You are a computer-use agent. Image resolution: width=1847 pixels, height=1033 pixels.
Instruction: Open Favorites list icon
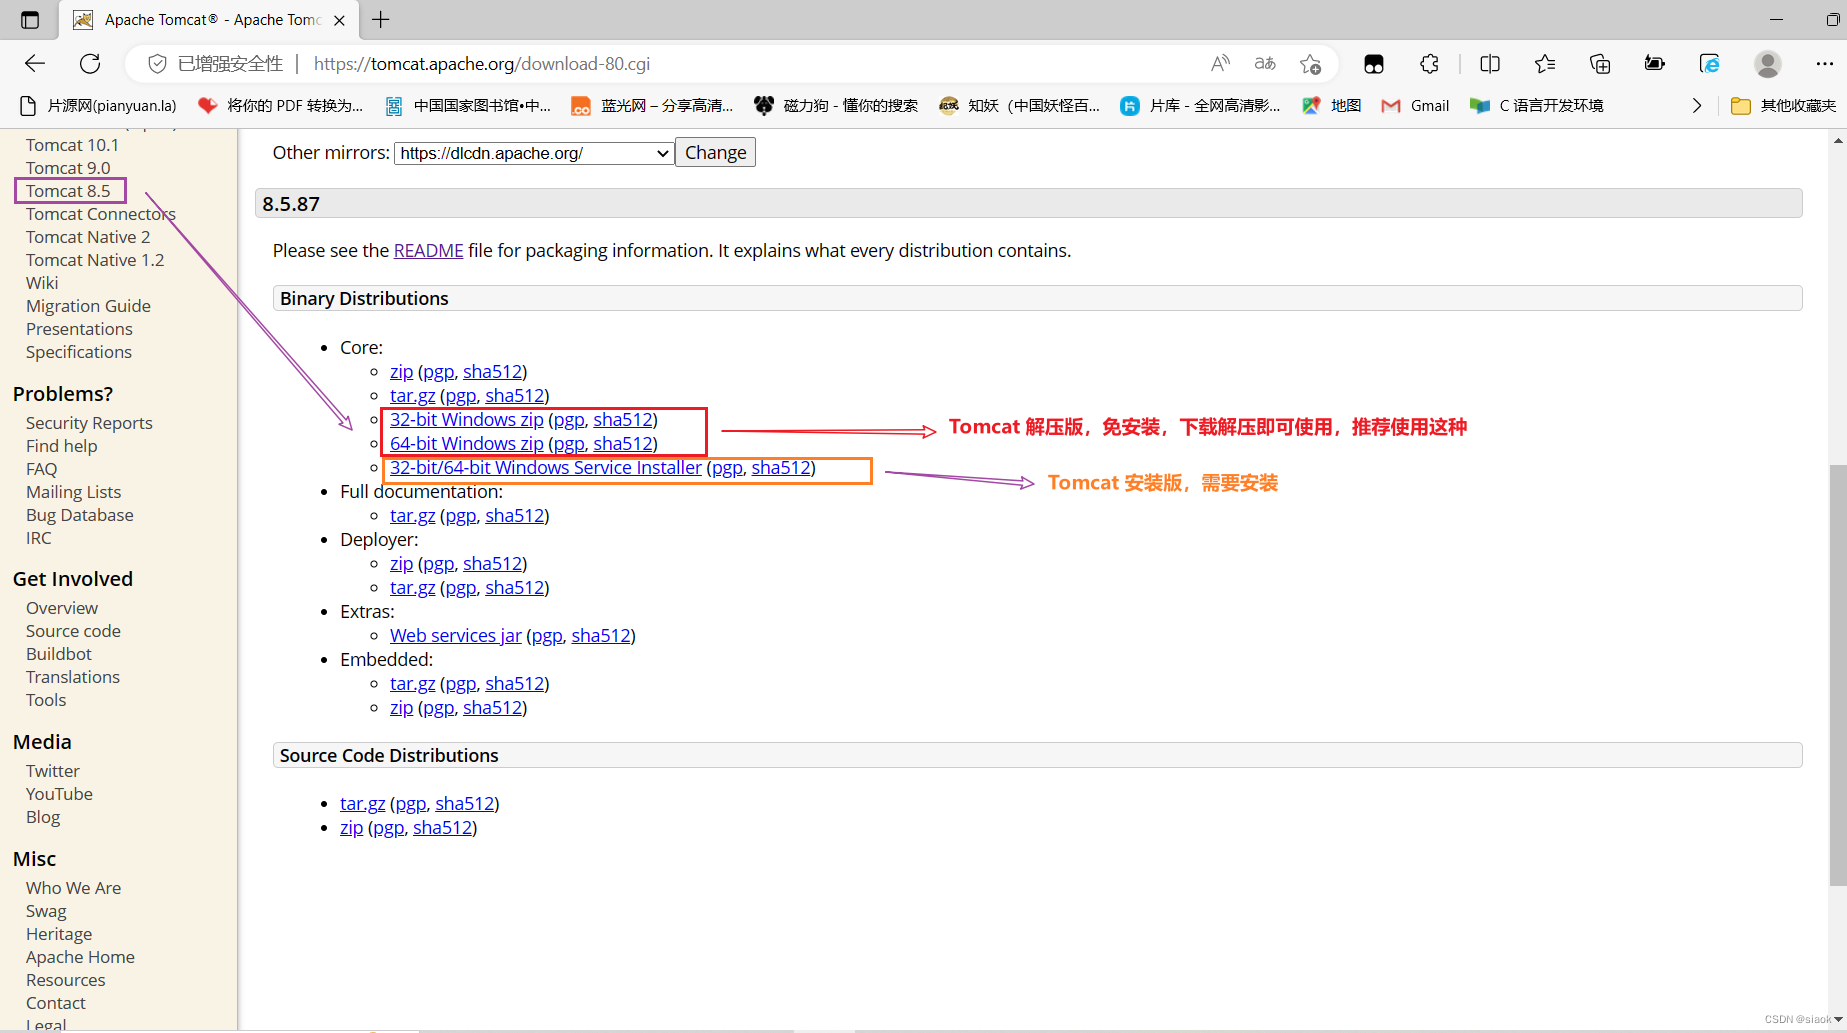click(1545, 64)
